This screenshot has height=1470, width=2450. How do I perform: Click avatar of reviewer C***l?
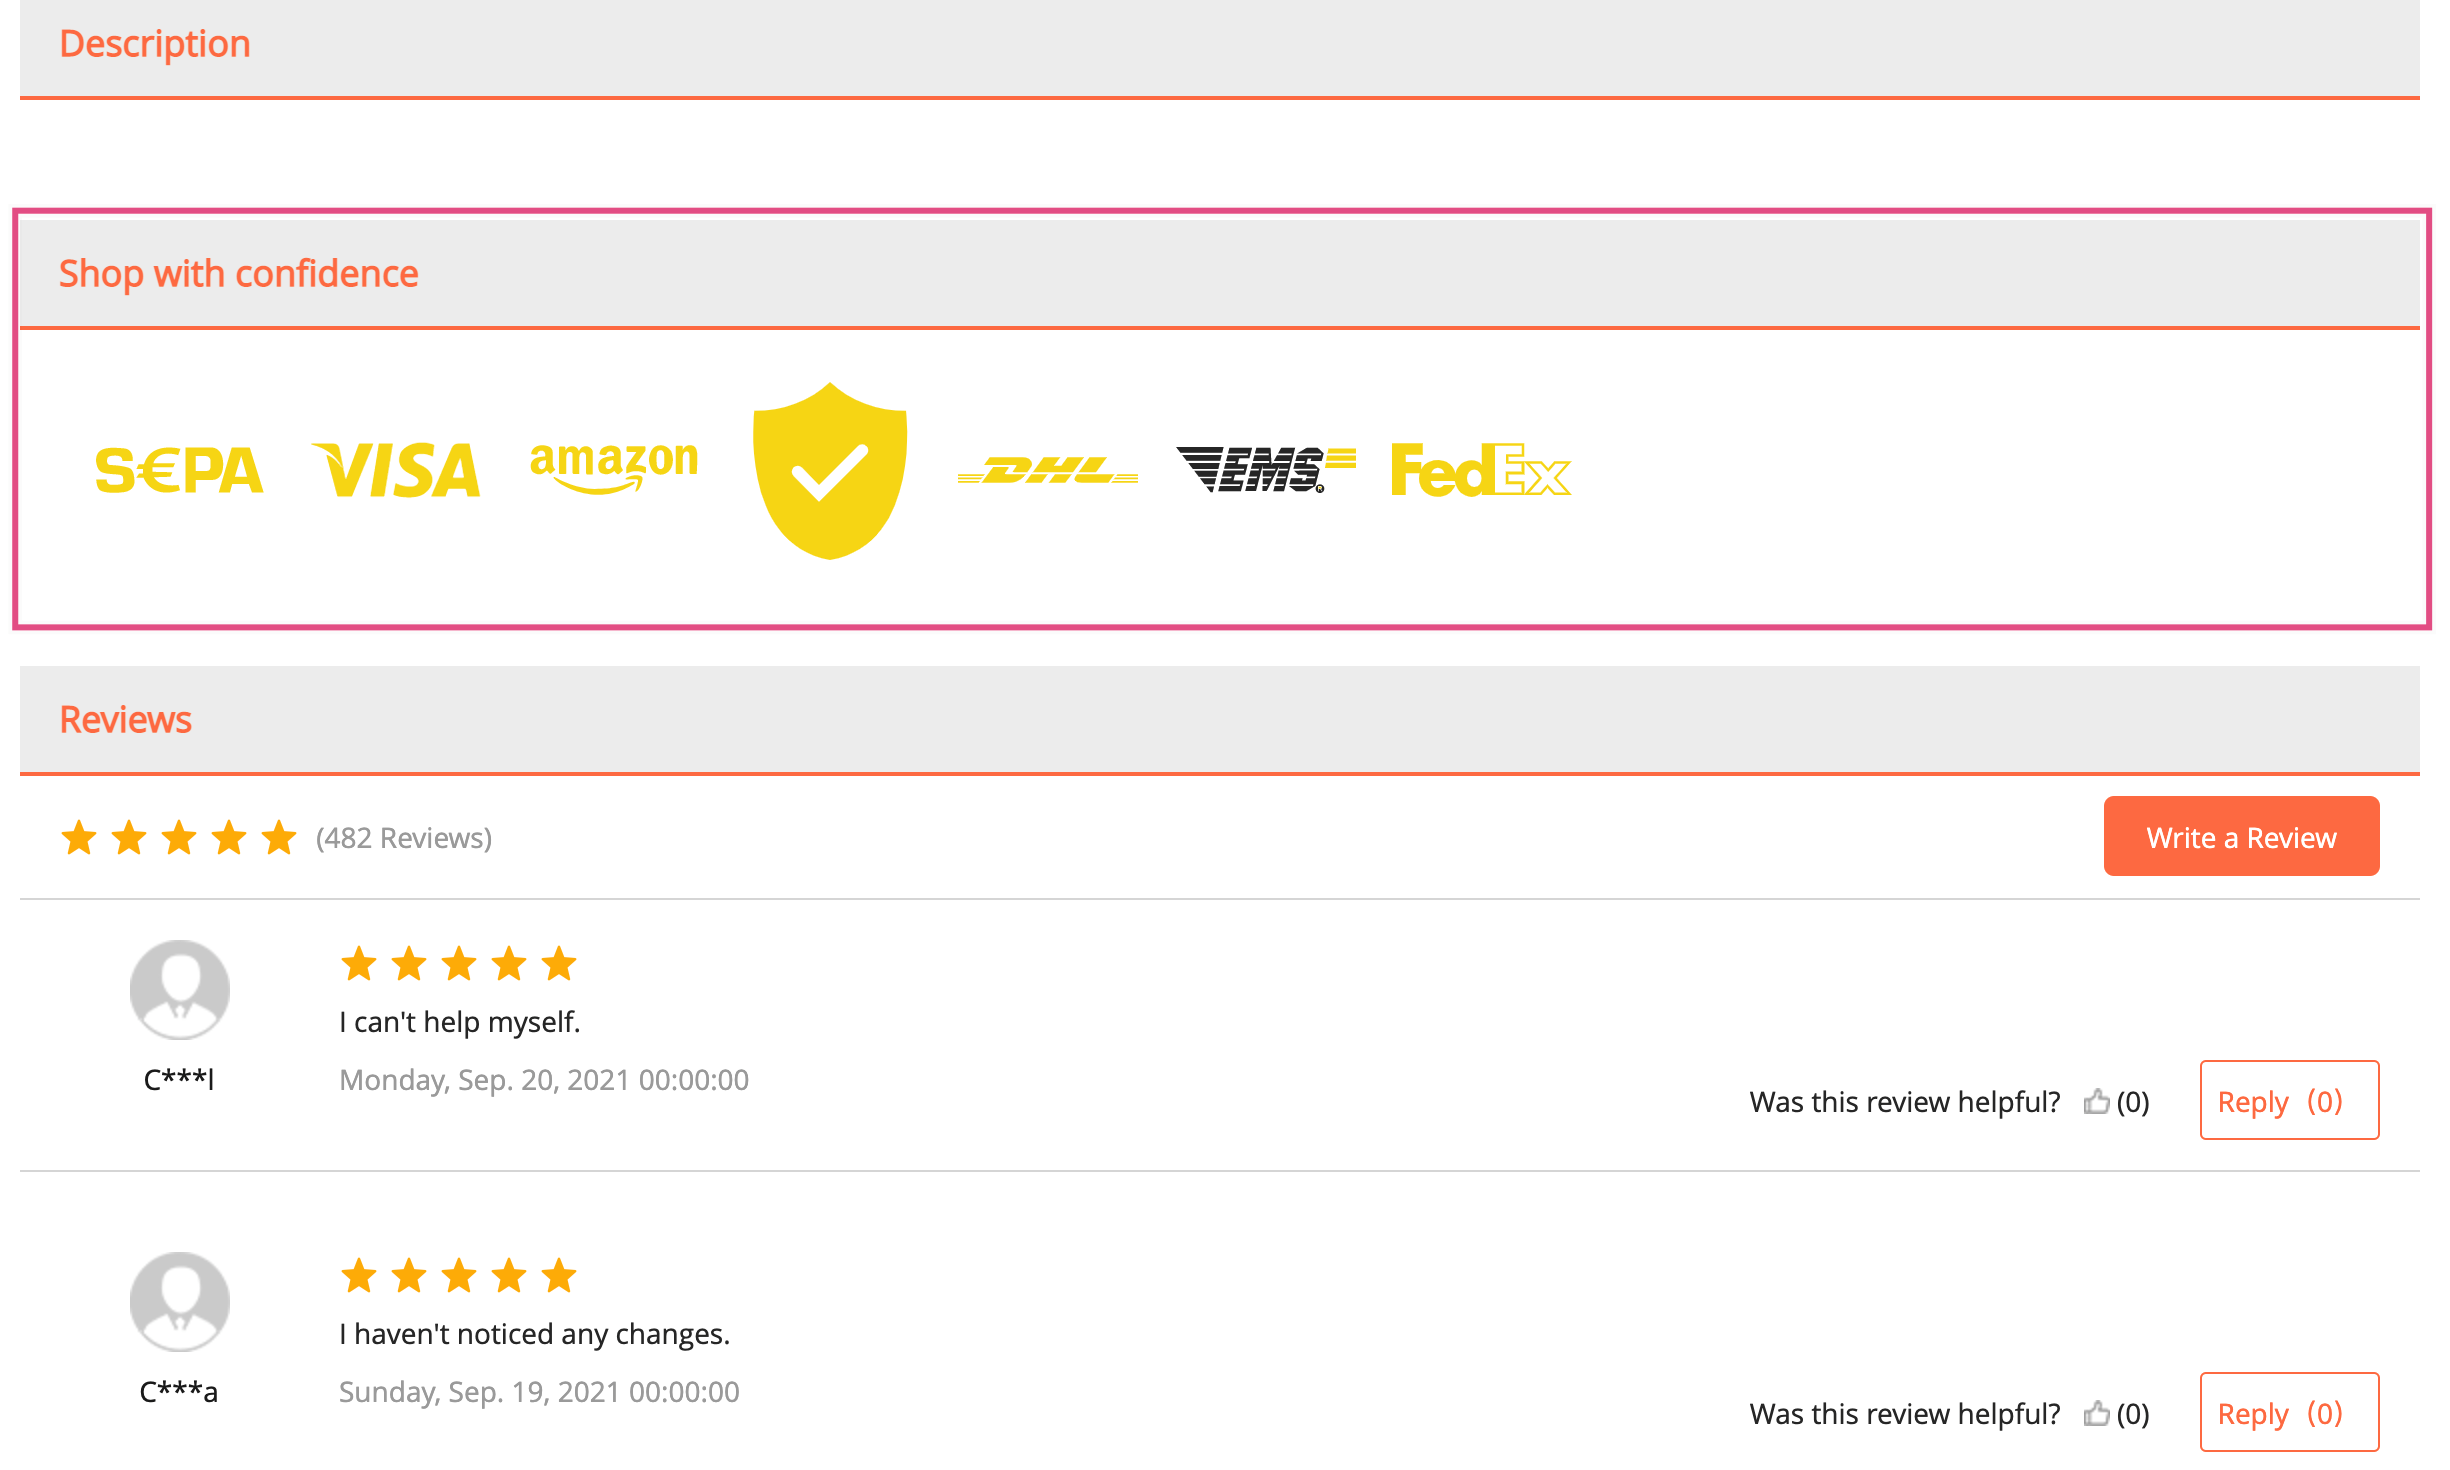pos(180,990)
